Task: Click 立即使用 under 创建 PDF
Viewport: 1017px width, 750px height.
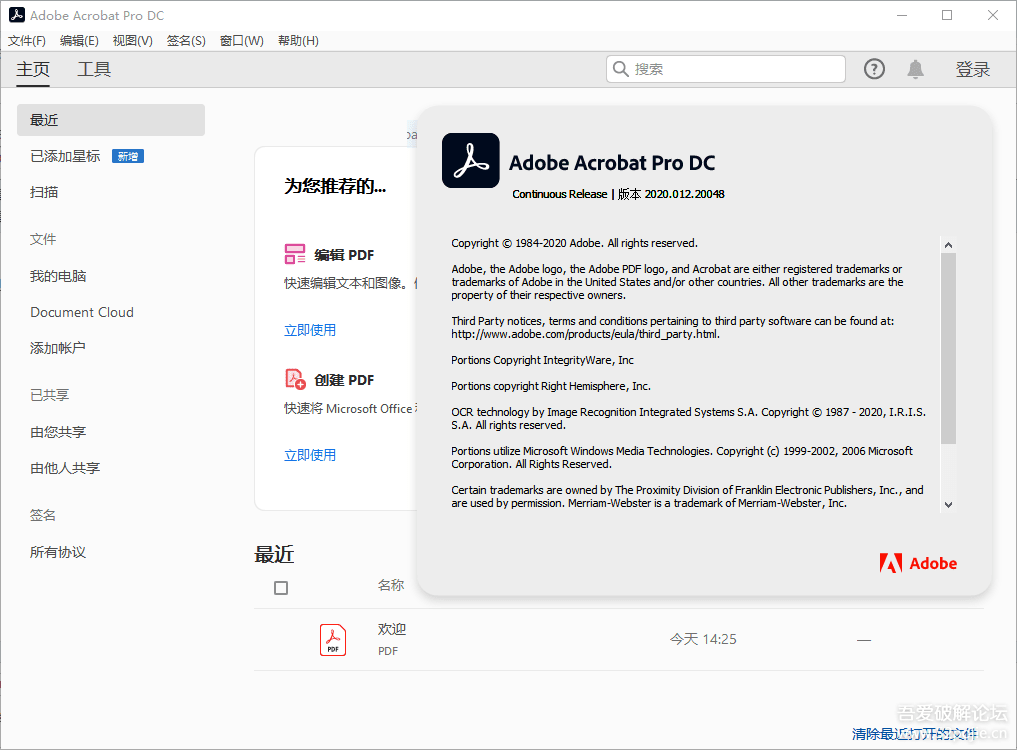Action: (x=310, y=455)
